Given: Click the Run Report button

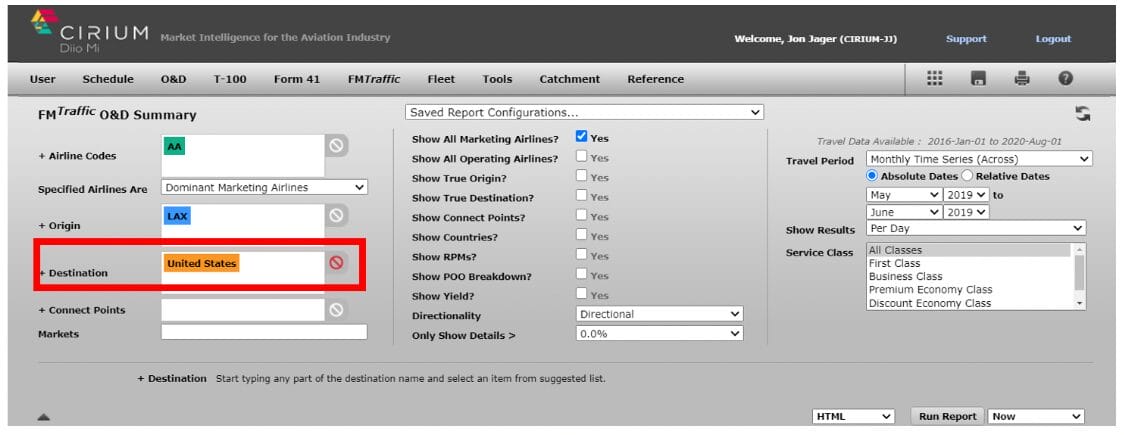Looking at the screenshot, I should pos(947,416).
